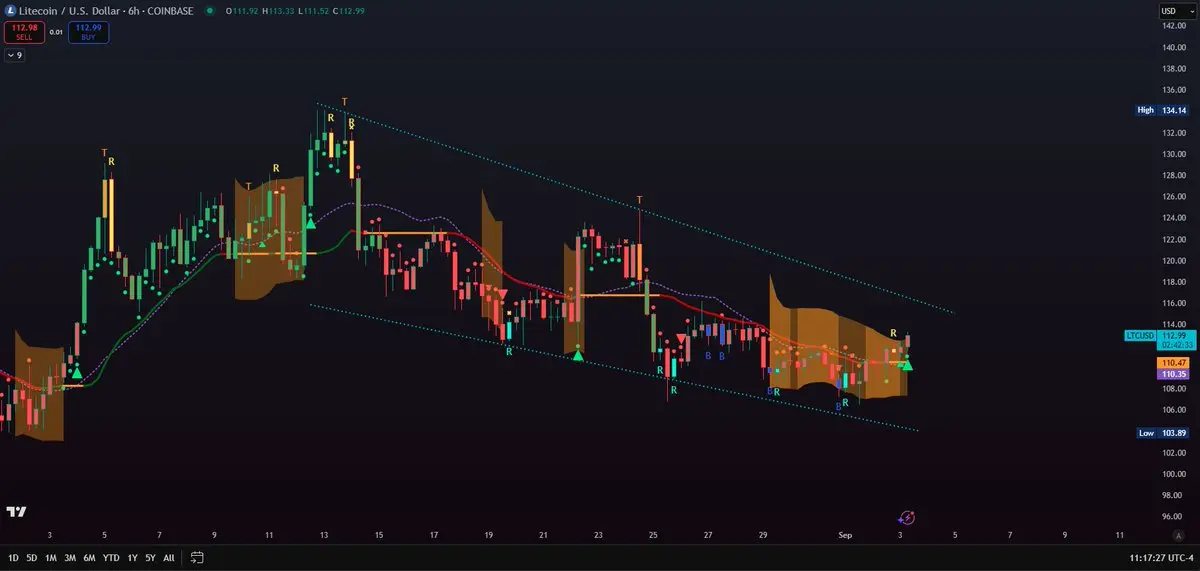Screen dimensions: 1200x571
Task: Click the purple lightning event marker icon
Action: pyautogui.click(x=907, y=518)
